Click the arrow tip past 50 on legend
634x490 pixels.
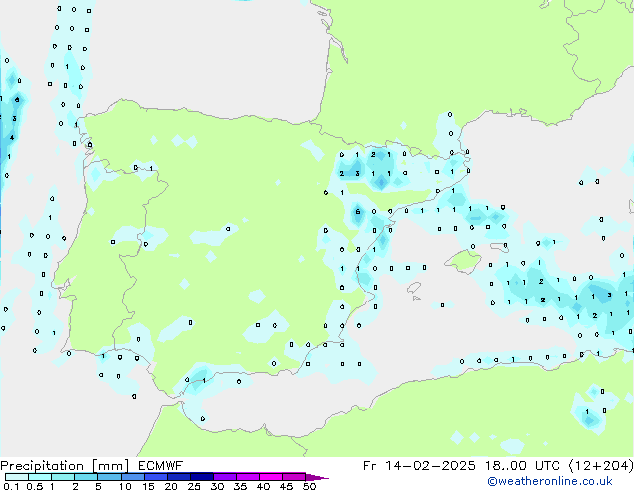317,477
